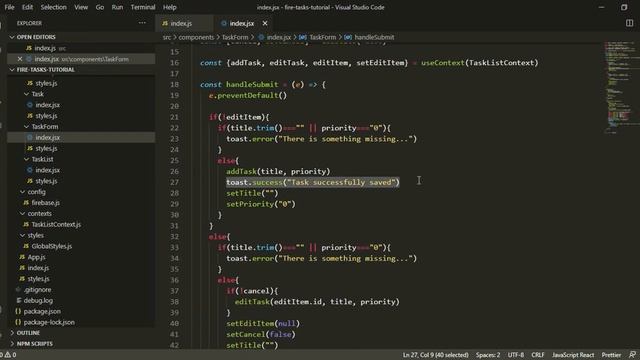
Task: Open warnings and errors count in status bar
Action: coord(8,355)
